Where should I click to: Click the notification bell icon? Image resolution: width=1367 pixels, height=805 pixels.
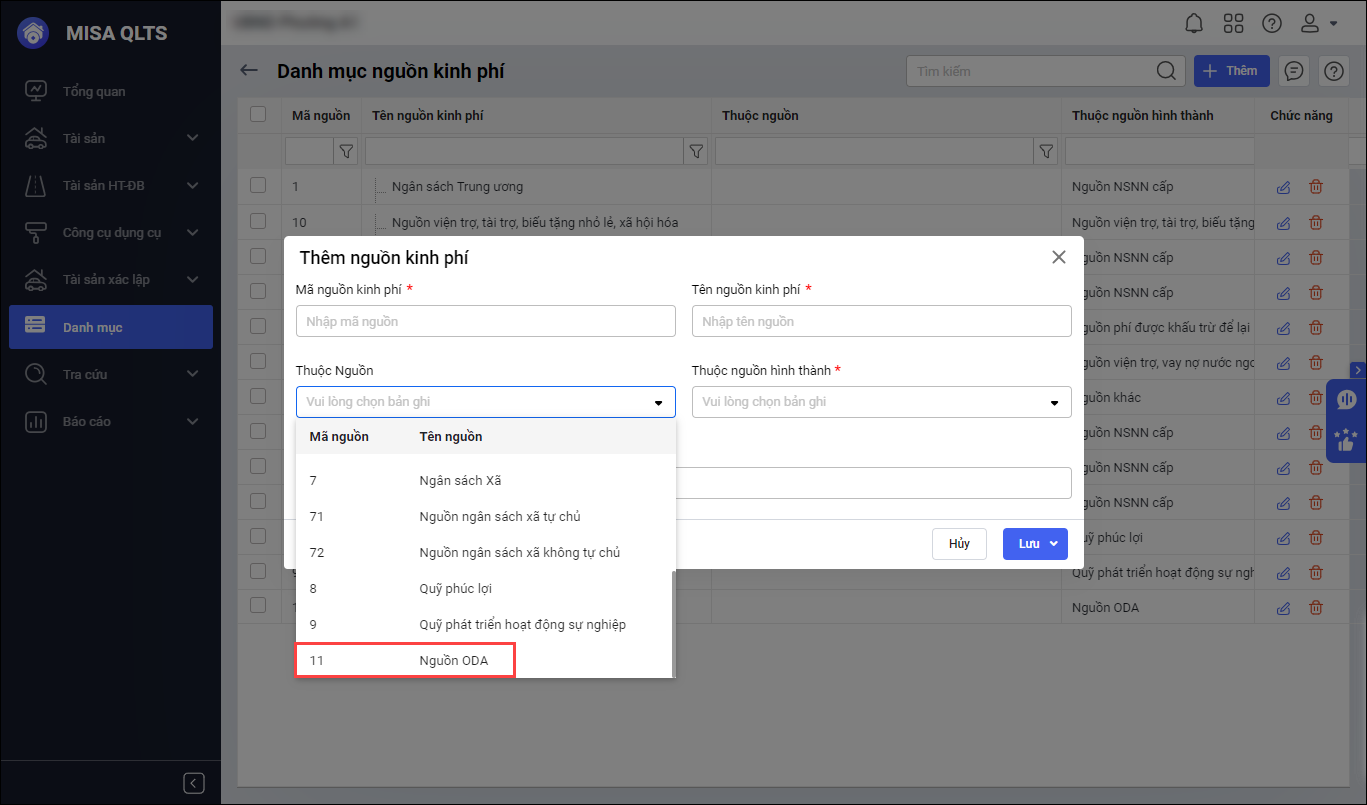1194,23
